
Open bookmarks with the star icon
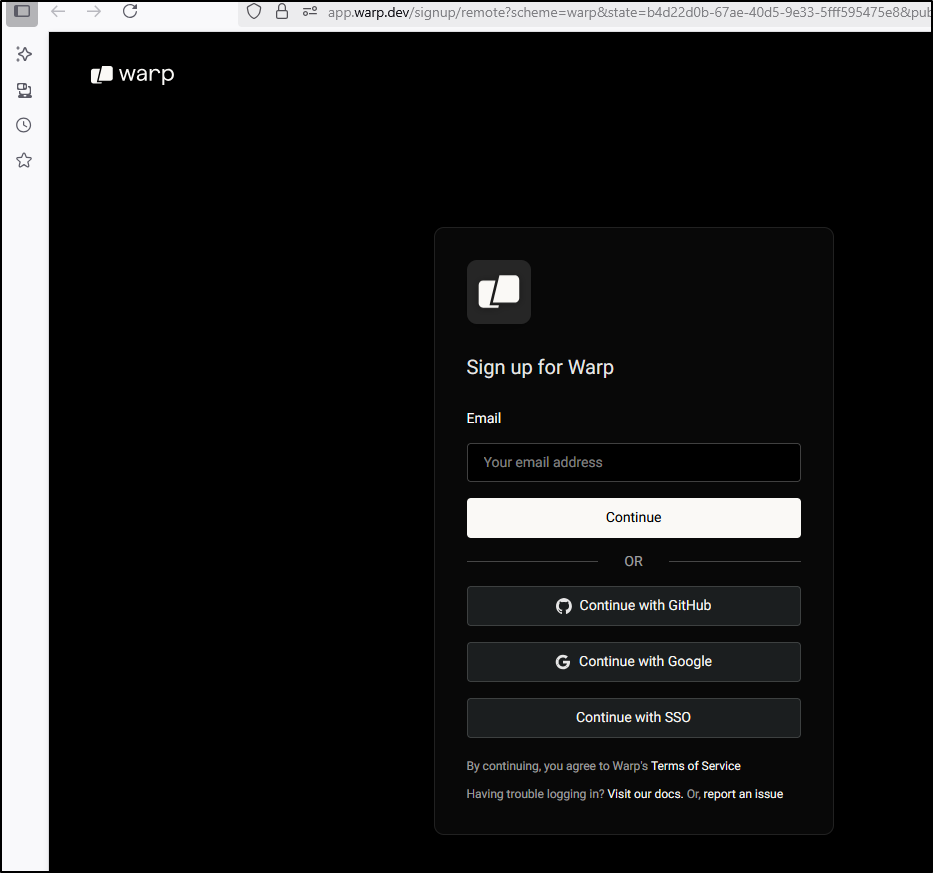coord(24,159)
